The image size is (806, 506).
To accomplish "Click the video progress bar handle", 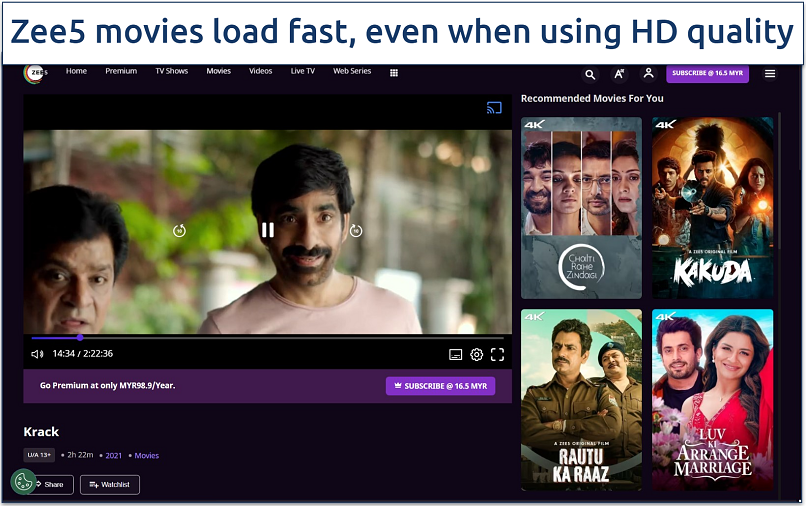I will [80, 338].
